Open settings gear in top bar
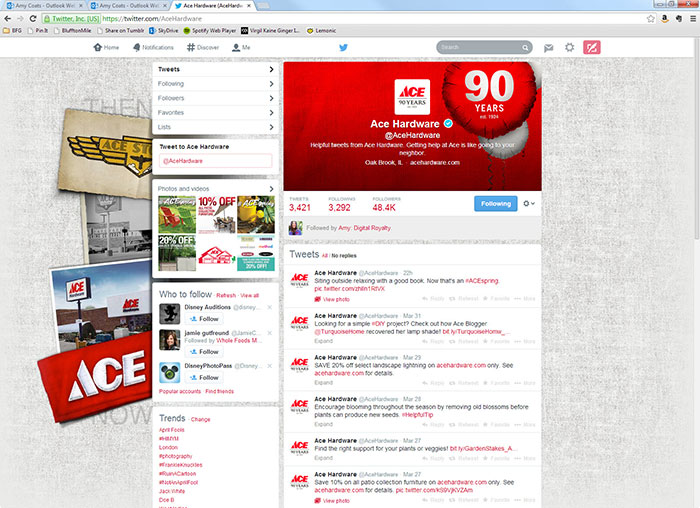The width and height of the screenshot is (700, 508). (569, 47)
